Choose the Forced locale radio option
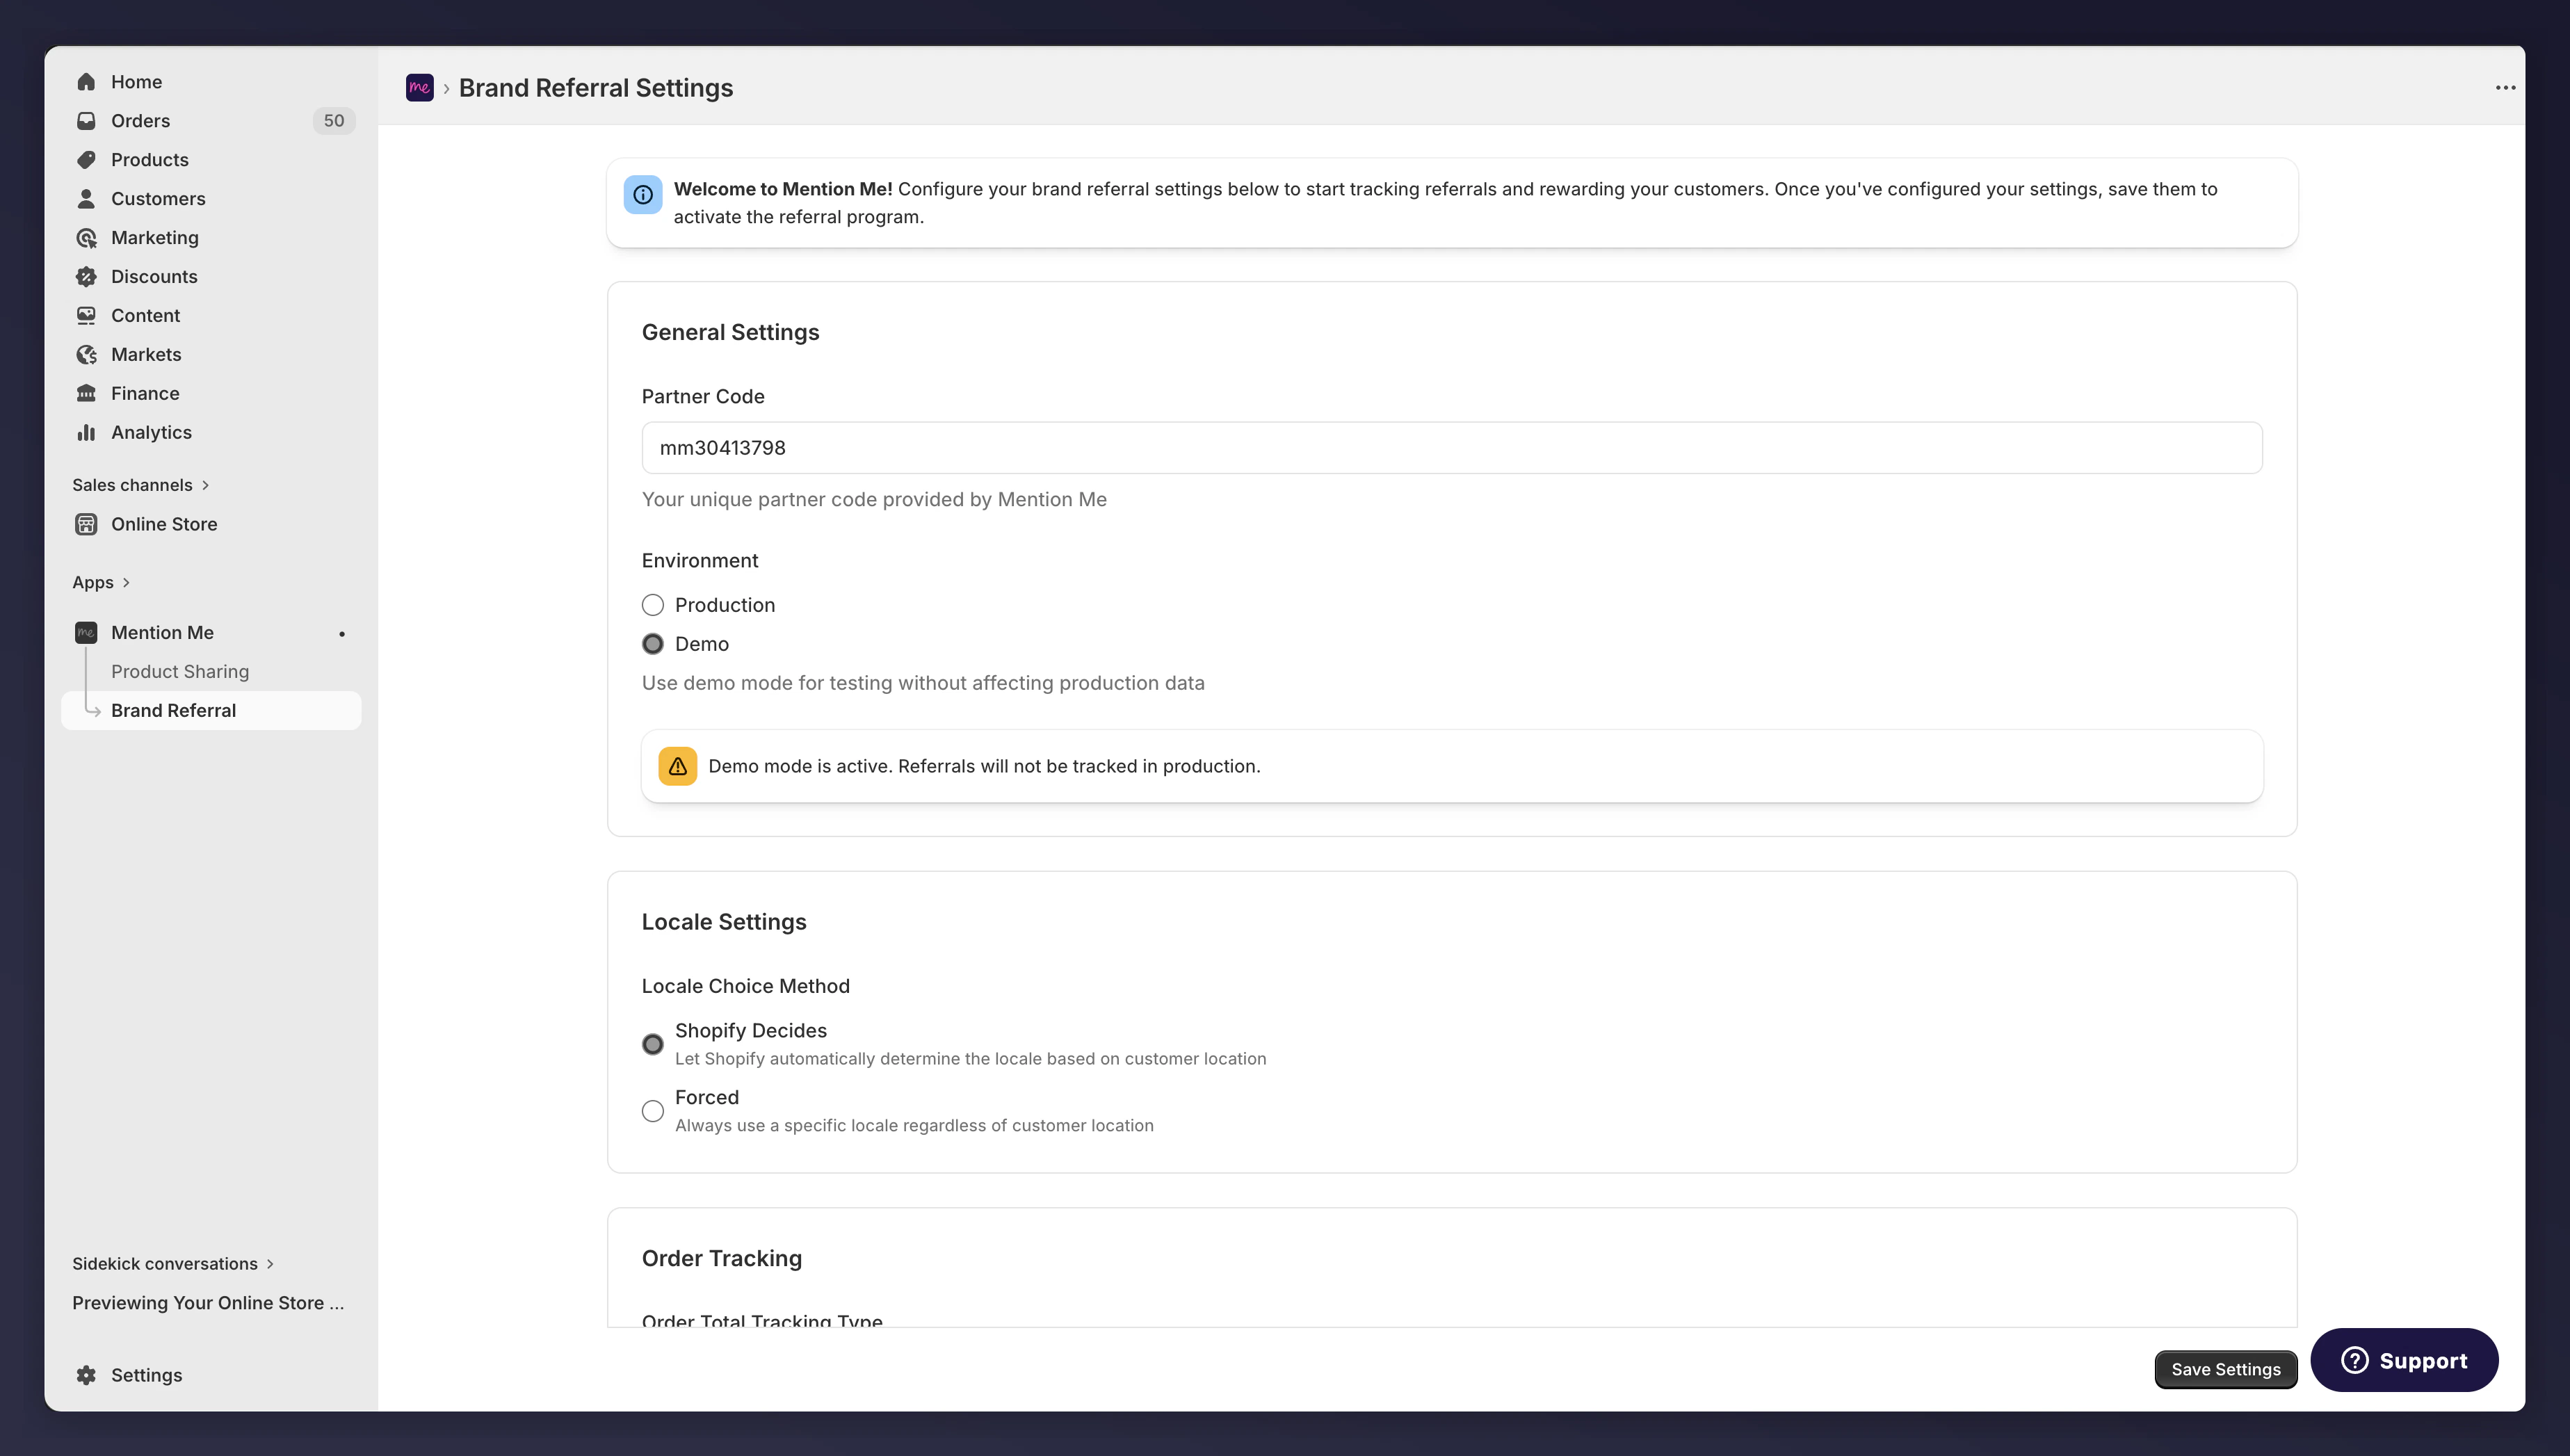Screen dimensions: 2570x1456 (652, 1111)
